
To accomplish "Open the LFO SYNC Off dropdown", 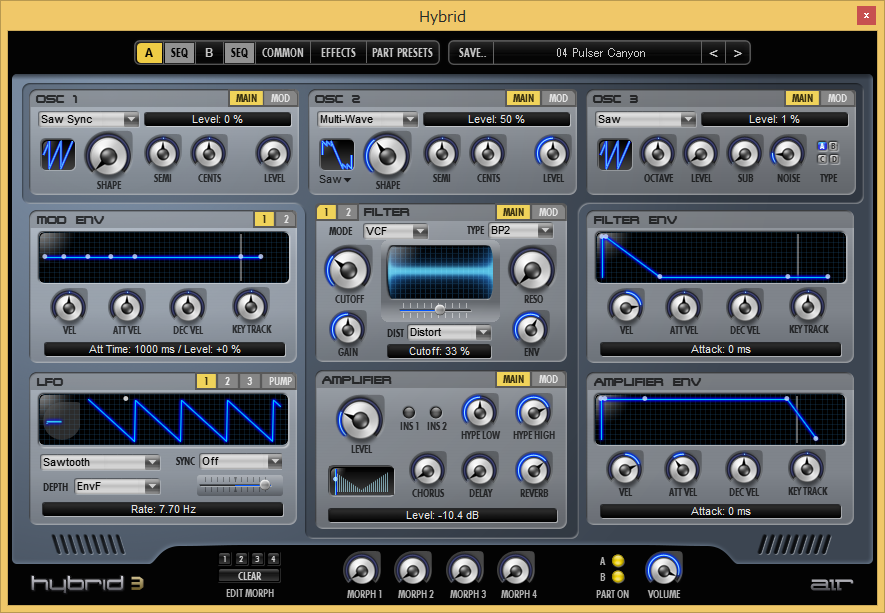I will (241, 461).
